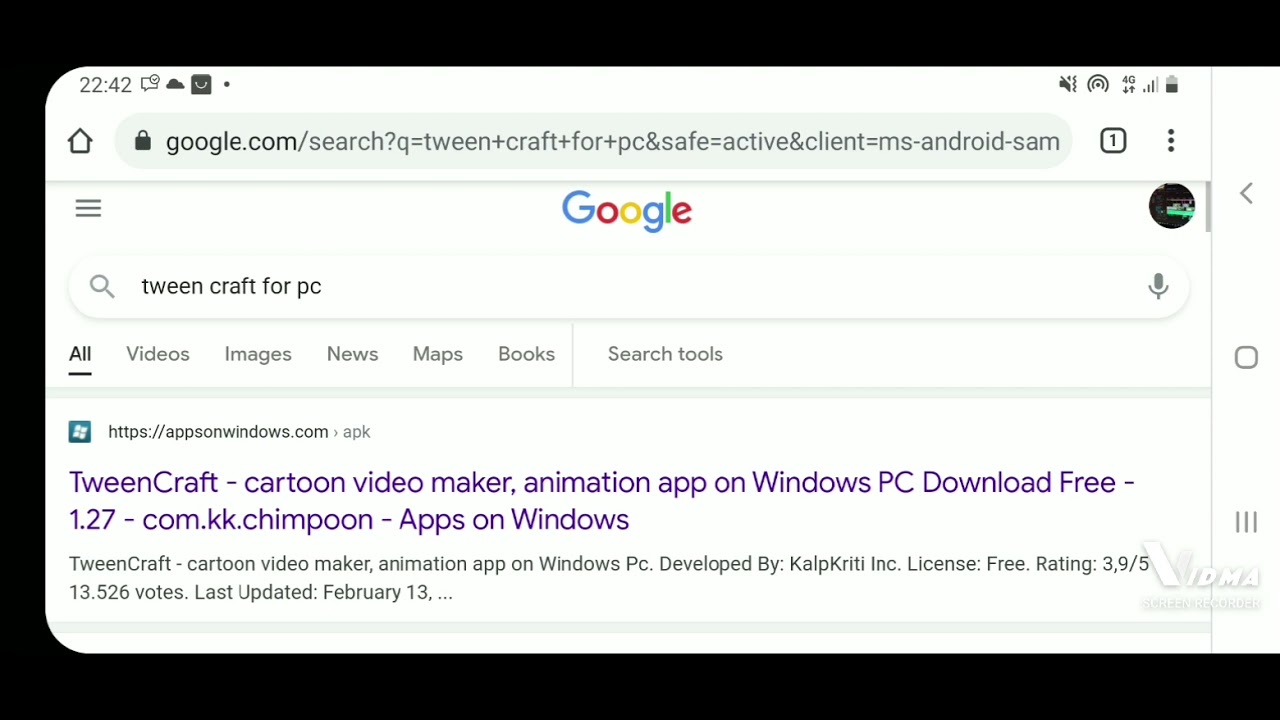
Task: Tap the shopping bag notification icon in status bar
Action: [x=201, y=84]
